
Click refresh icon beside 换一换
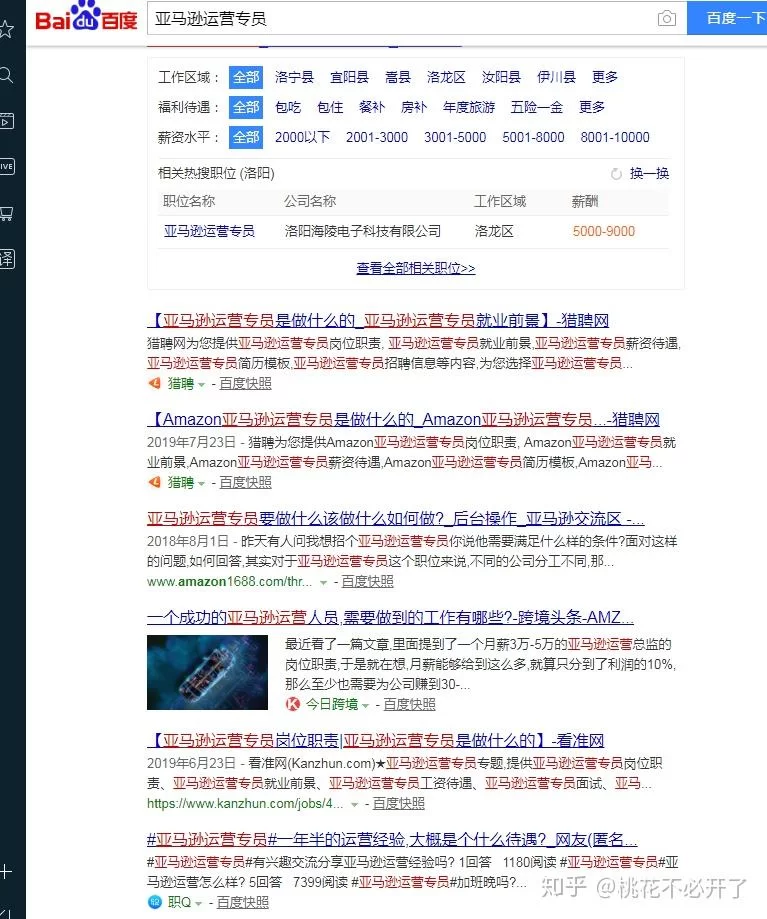tap(616, 173)
